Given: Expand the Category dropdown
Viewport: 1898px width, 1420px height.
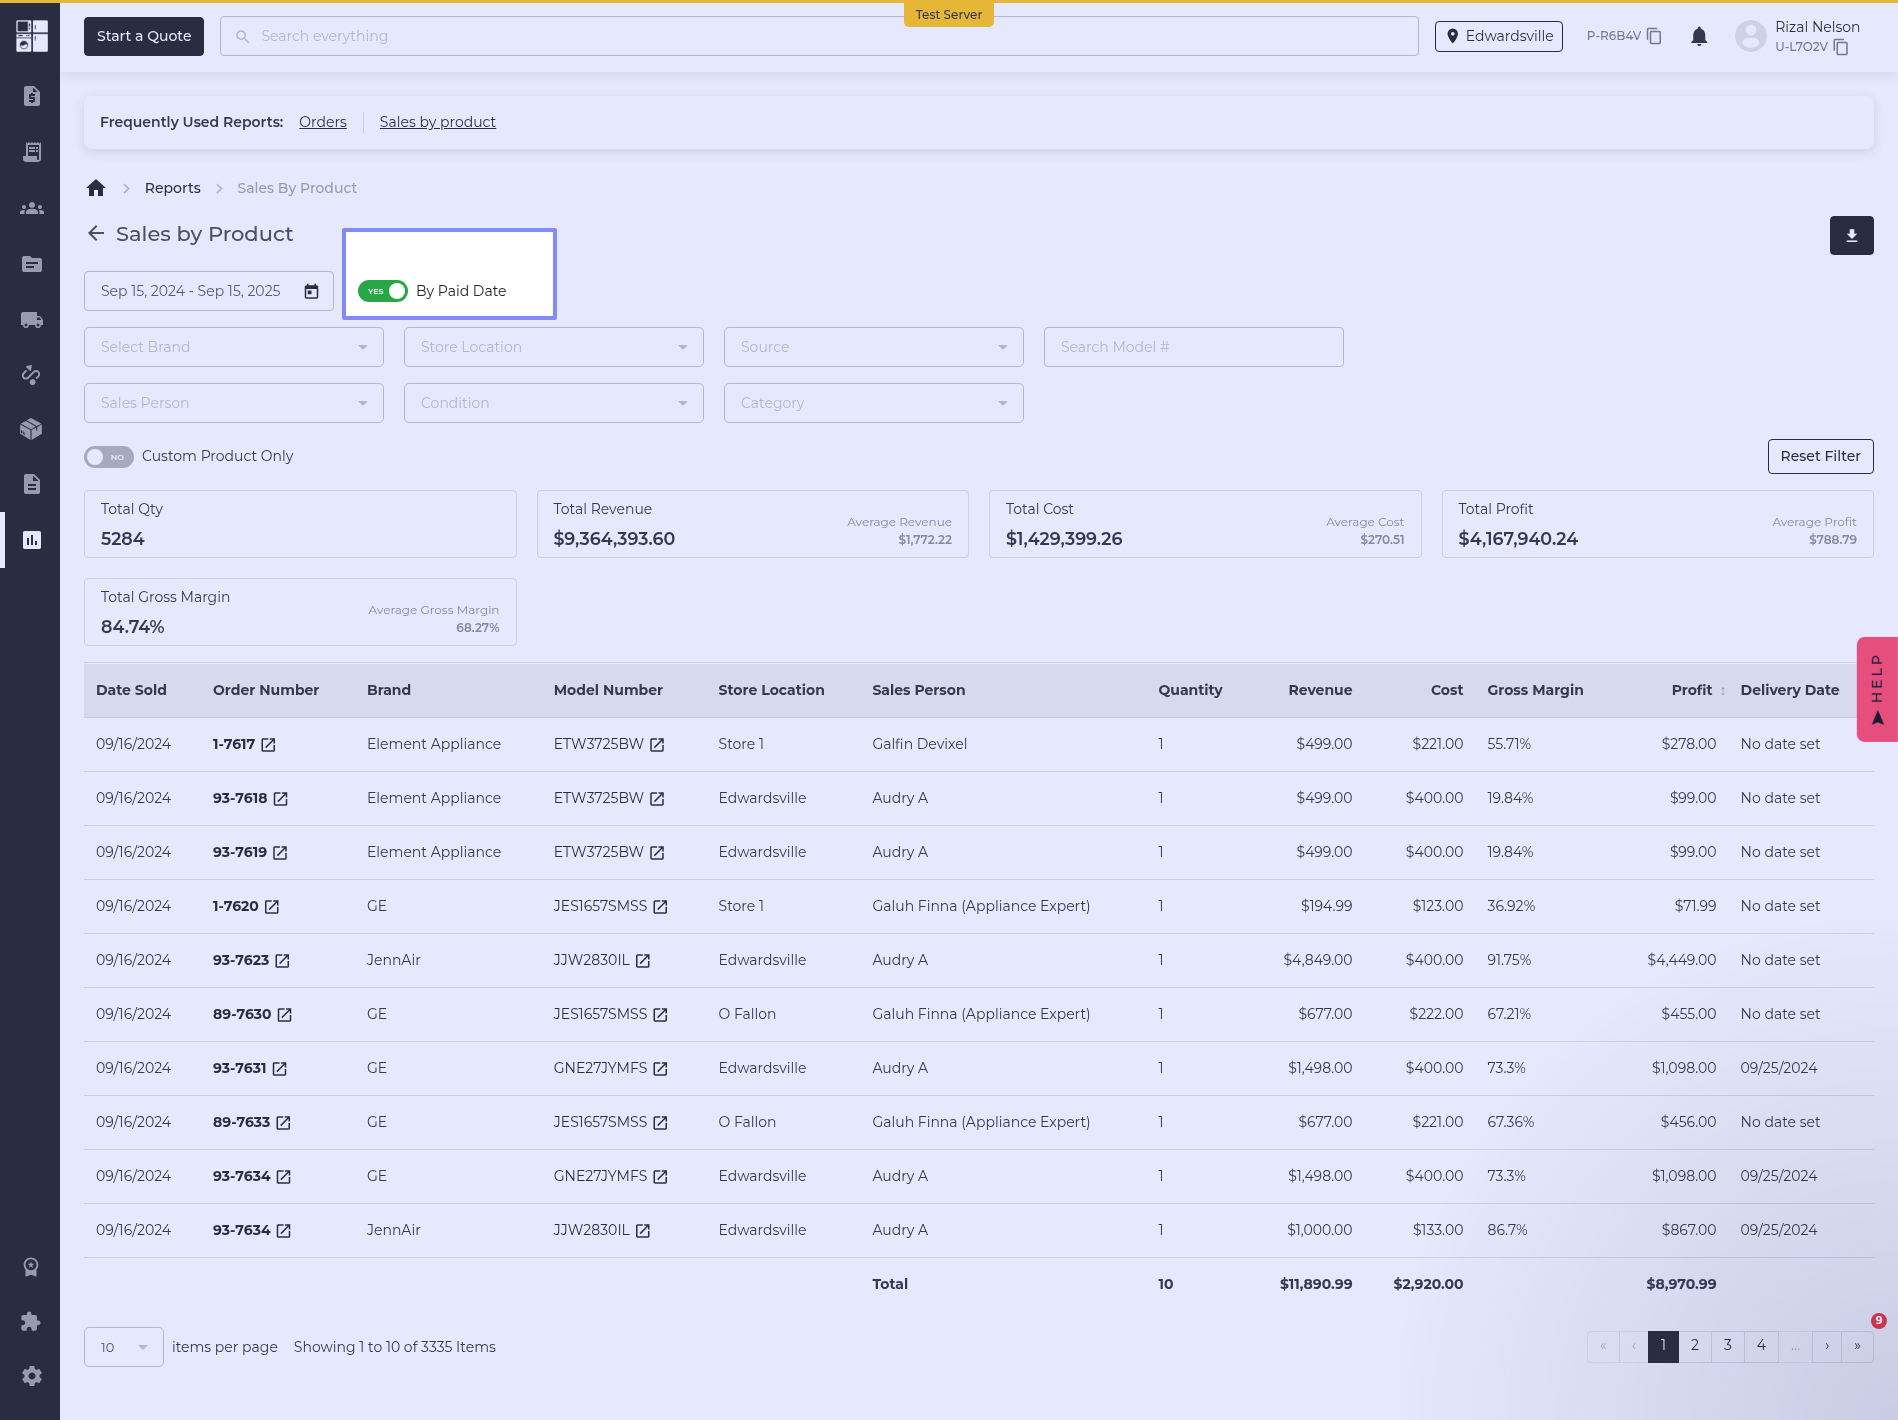Looking at the screenshot, I should [874, 403].
